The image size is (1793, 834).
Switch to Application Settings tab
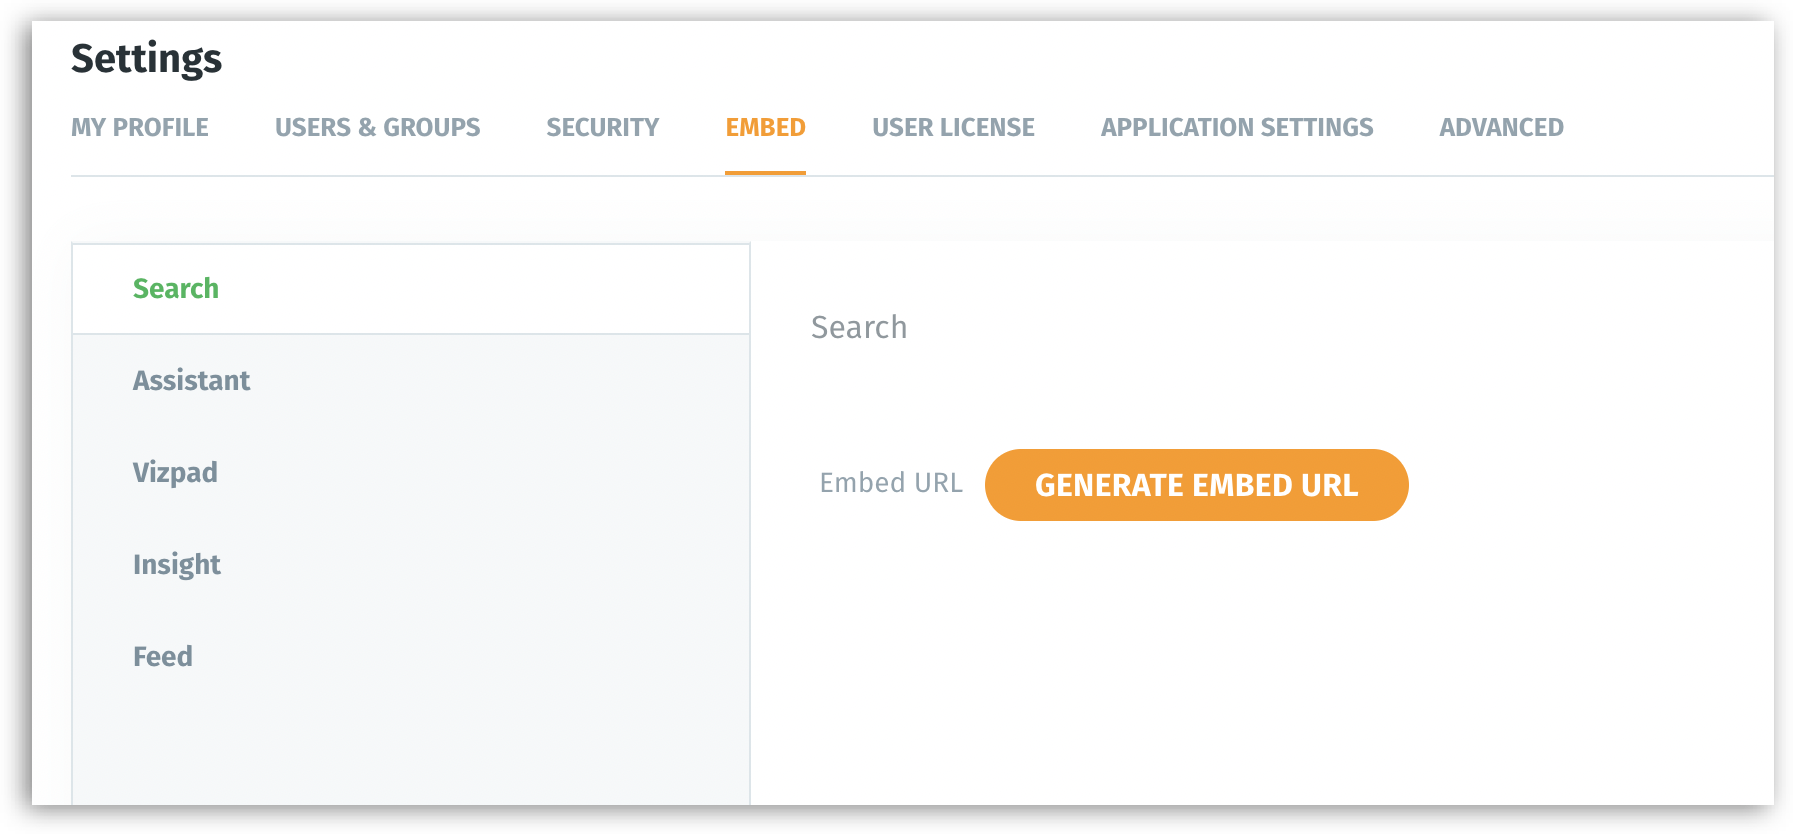(x=1237, y=128)
